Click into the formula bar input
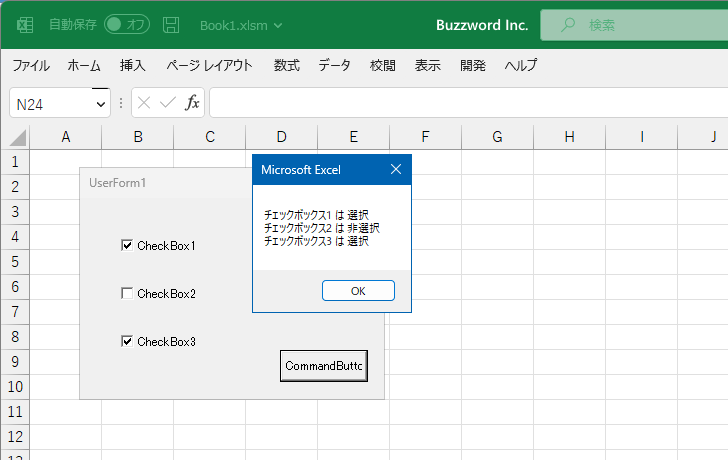 (468, 103)
